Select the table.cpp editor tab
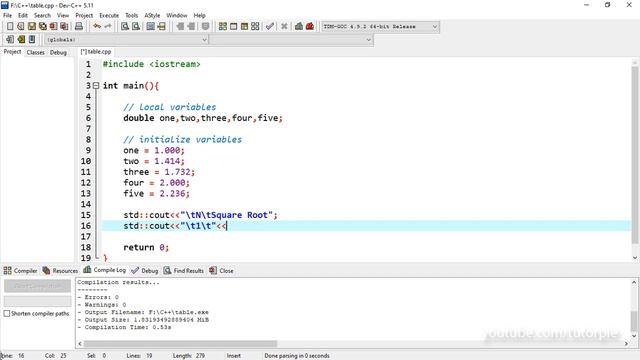The width and height of the screenshot is (640, 360). (96, 51)
